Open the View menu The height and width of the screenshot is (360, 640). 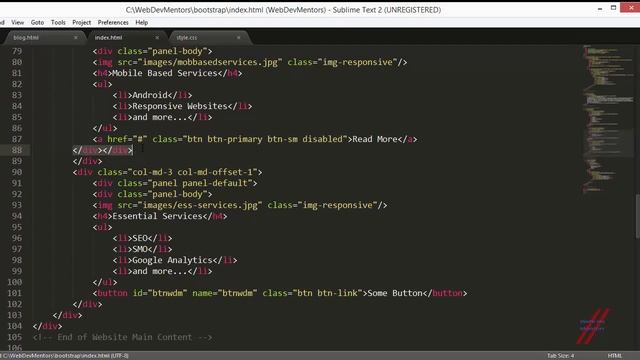pos(18,22)
